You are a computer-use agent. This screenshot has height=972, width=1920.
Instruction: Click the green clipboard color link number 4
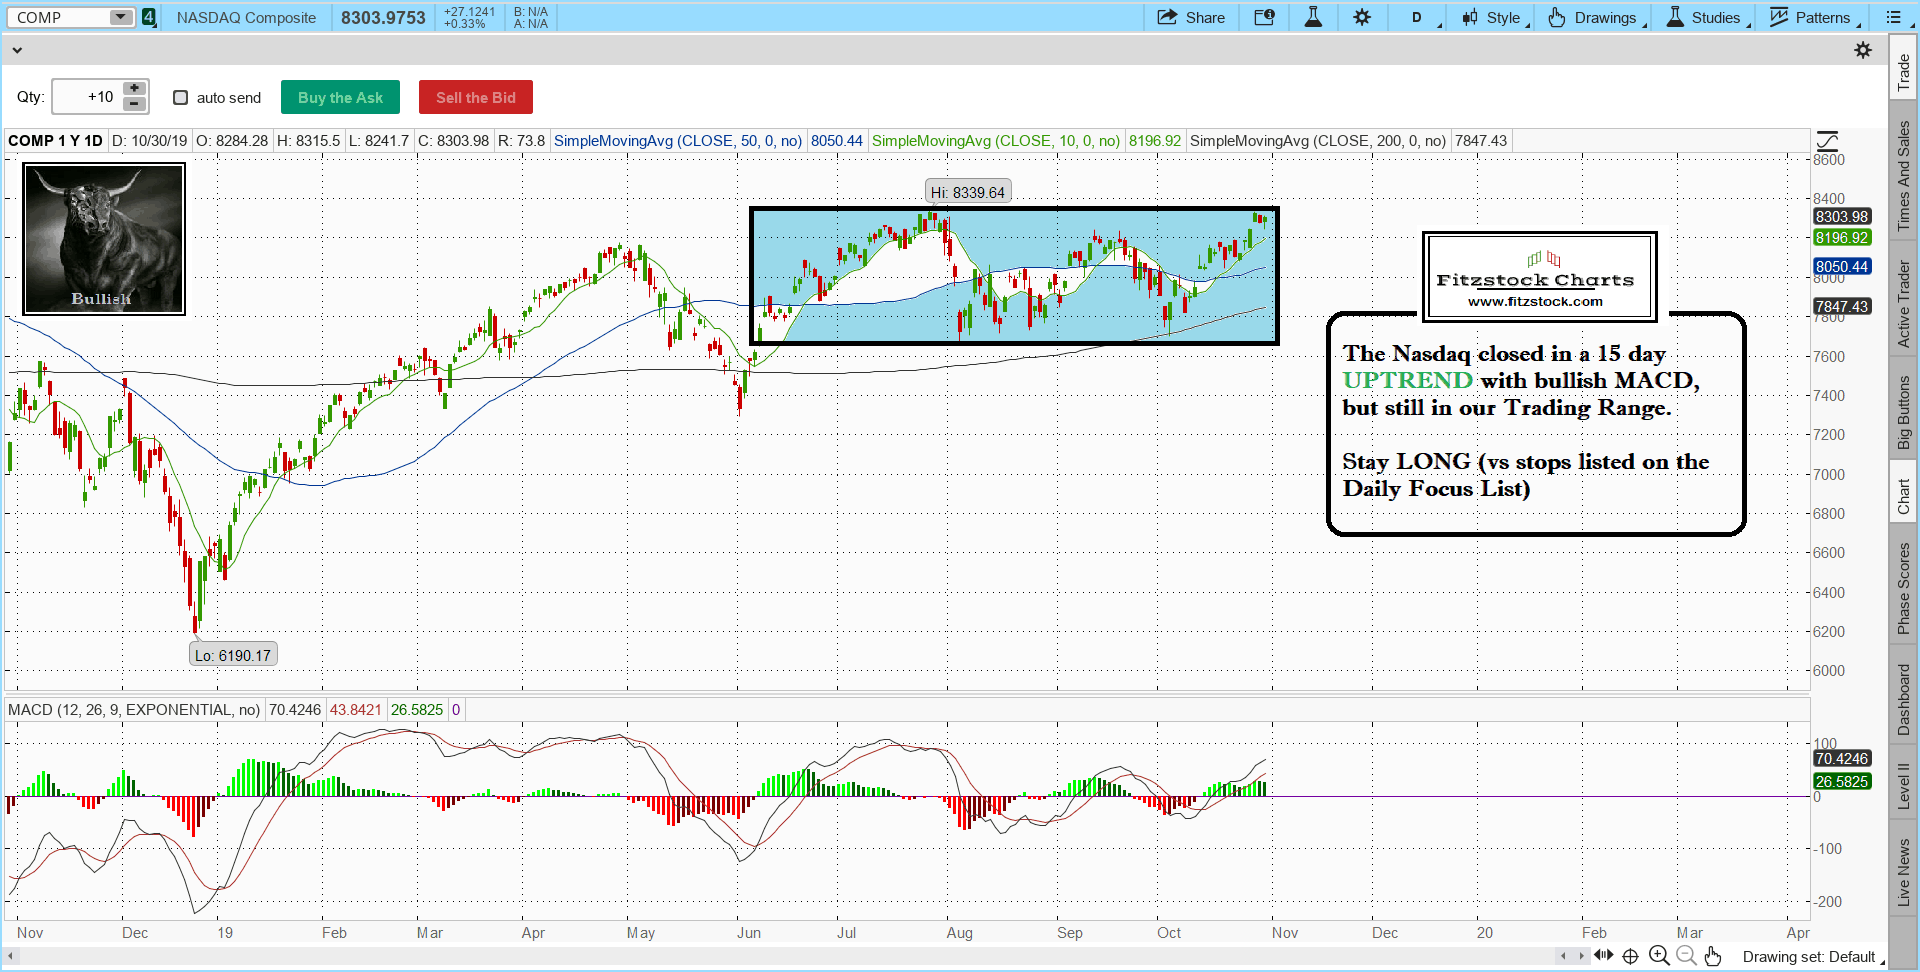tap(149, 17)
